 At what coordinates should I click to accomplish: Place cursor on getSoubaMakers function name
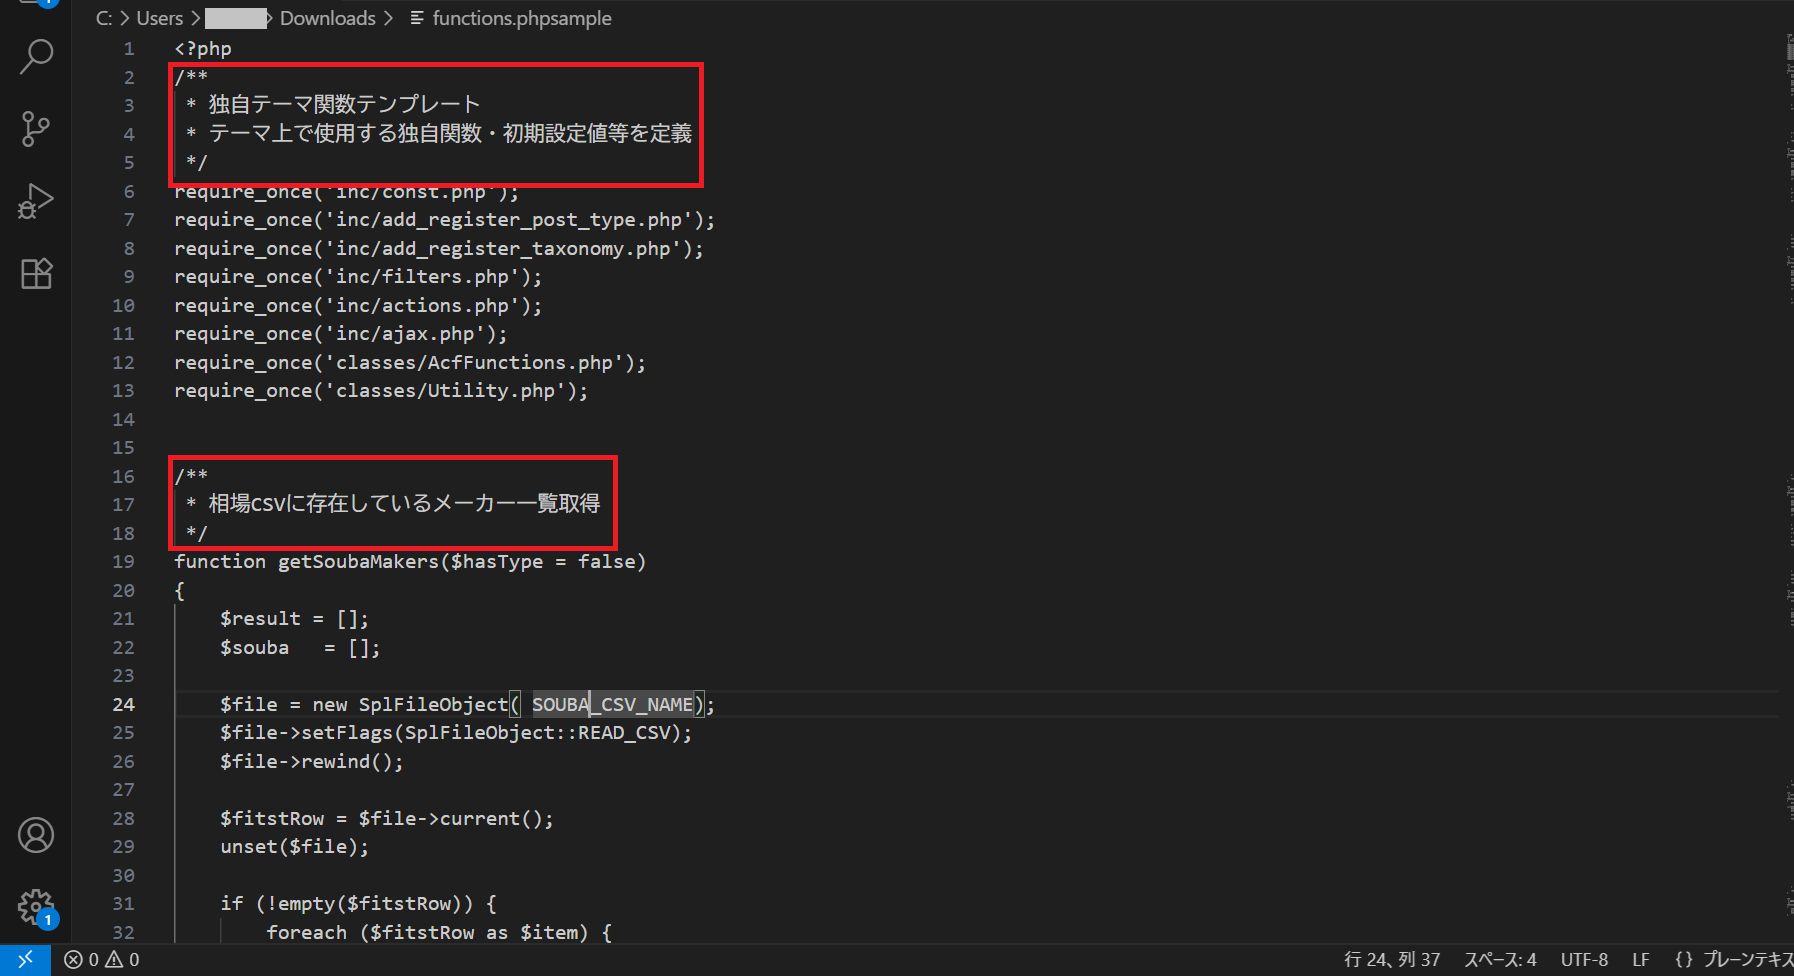click(358, 562)
